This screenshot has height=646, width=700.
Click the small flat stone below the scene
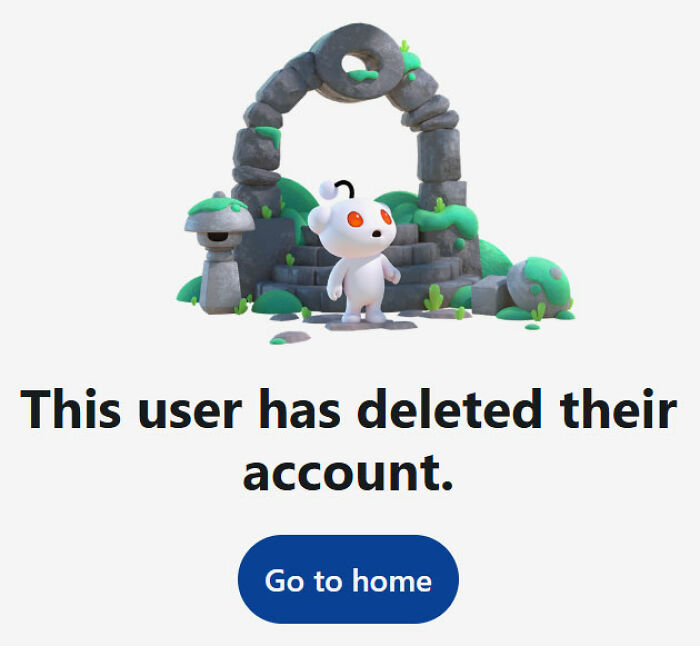tap(291, 338)
